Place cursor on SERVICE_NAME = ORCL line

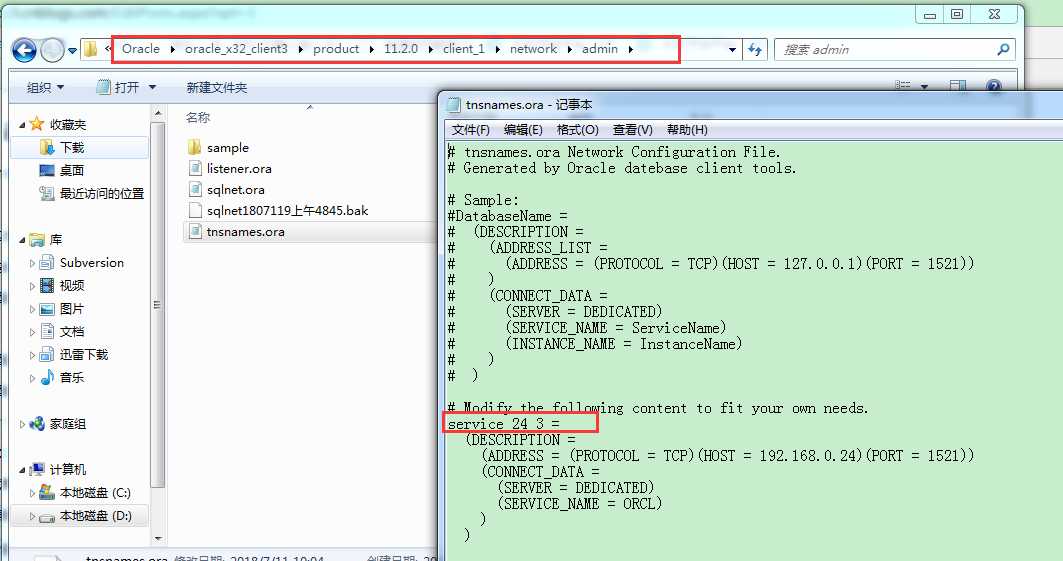[580, 503]
